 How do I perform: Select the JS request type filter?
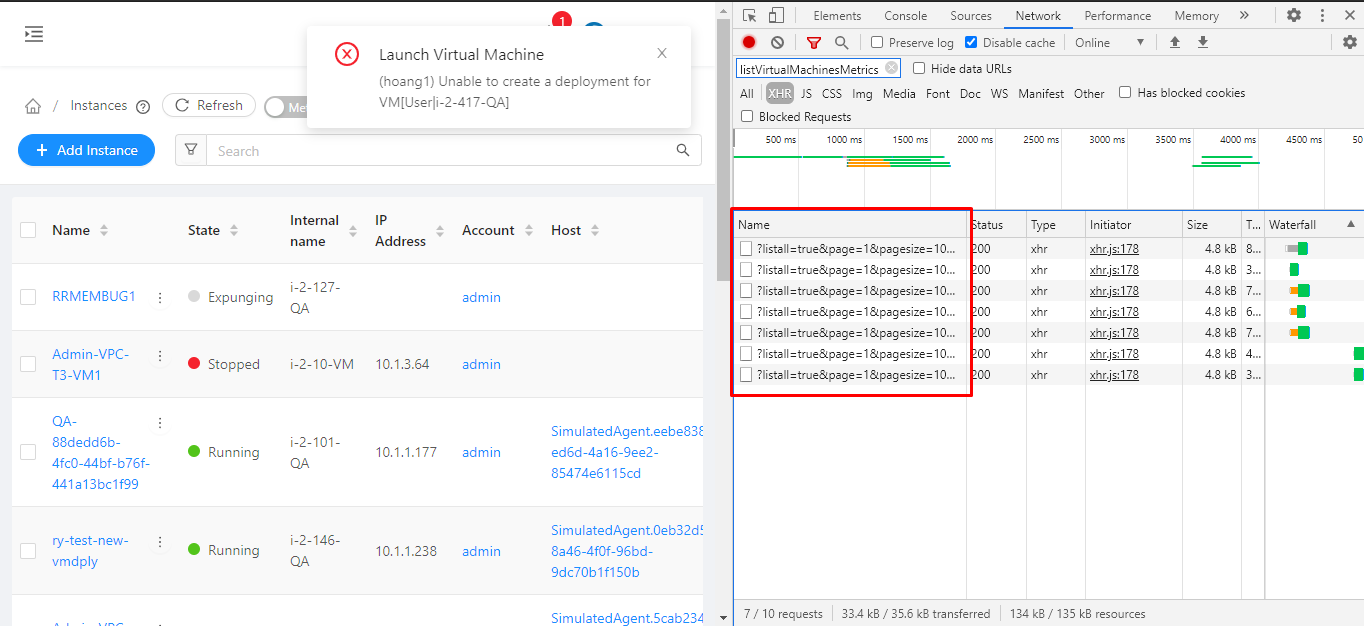point(806,94)
